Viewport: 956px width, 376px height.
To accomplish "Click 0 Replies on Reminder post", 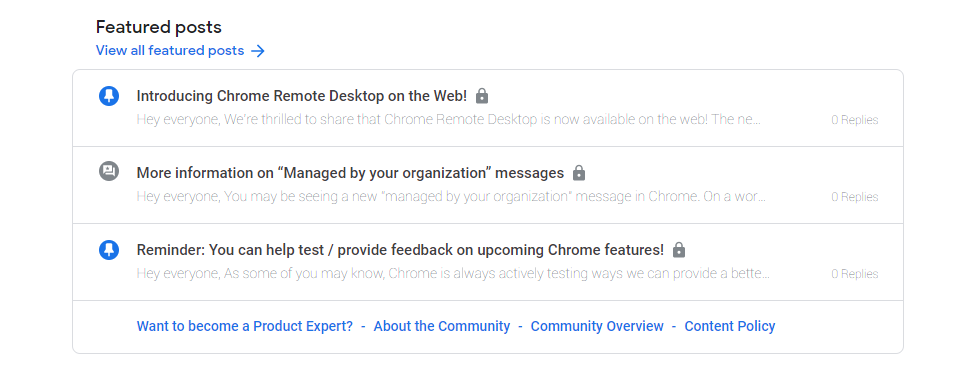I will 855,274.
